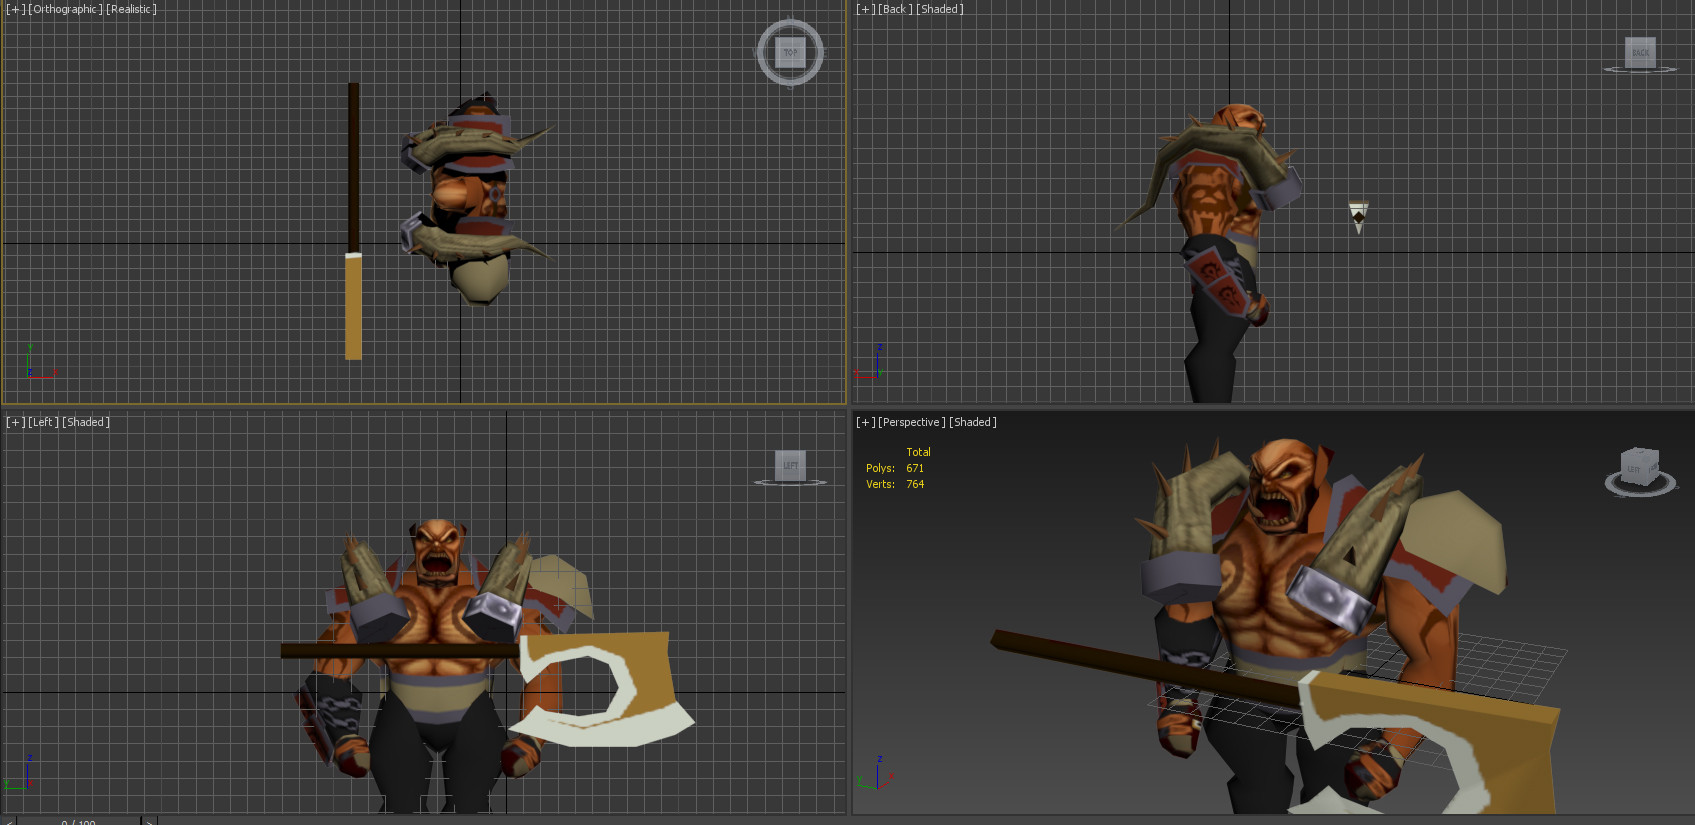The width and height of the screenshot is (1695, 825).
Task: Open the [+] general menu of the Perspective viewport
Action: click(x=866, y=422)
